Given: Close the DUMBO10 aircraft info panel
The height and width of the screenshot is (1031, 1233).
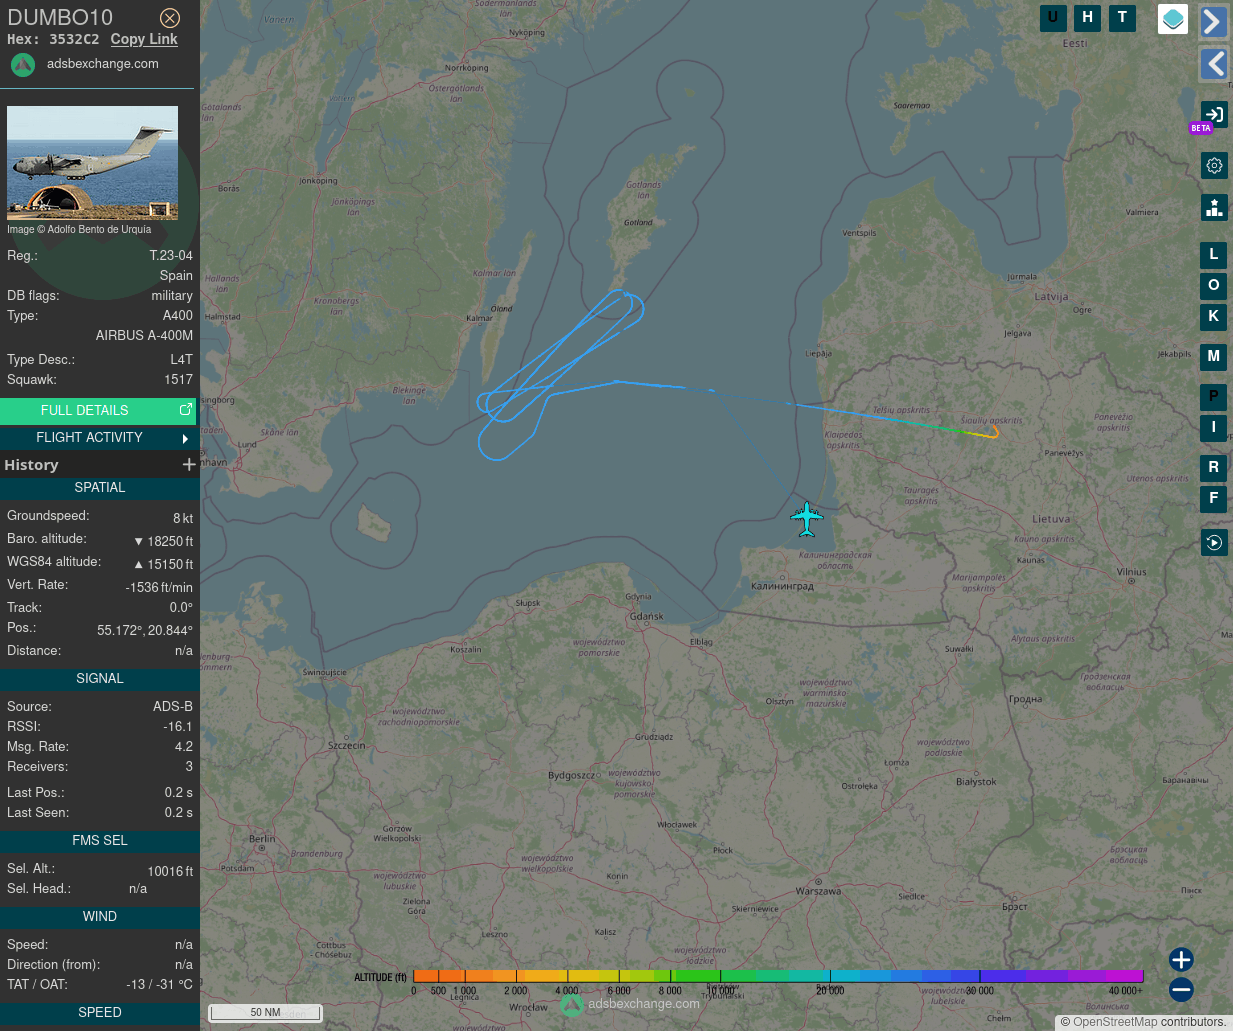Looking at the screenshot, I should point(170,18).
